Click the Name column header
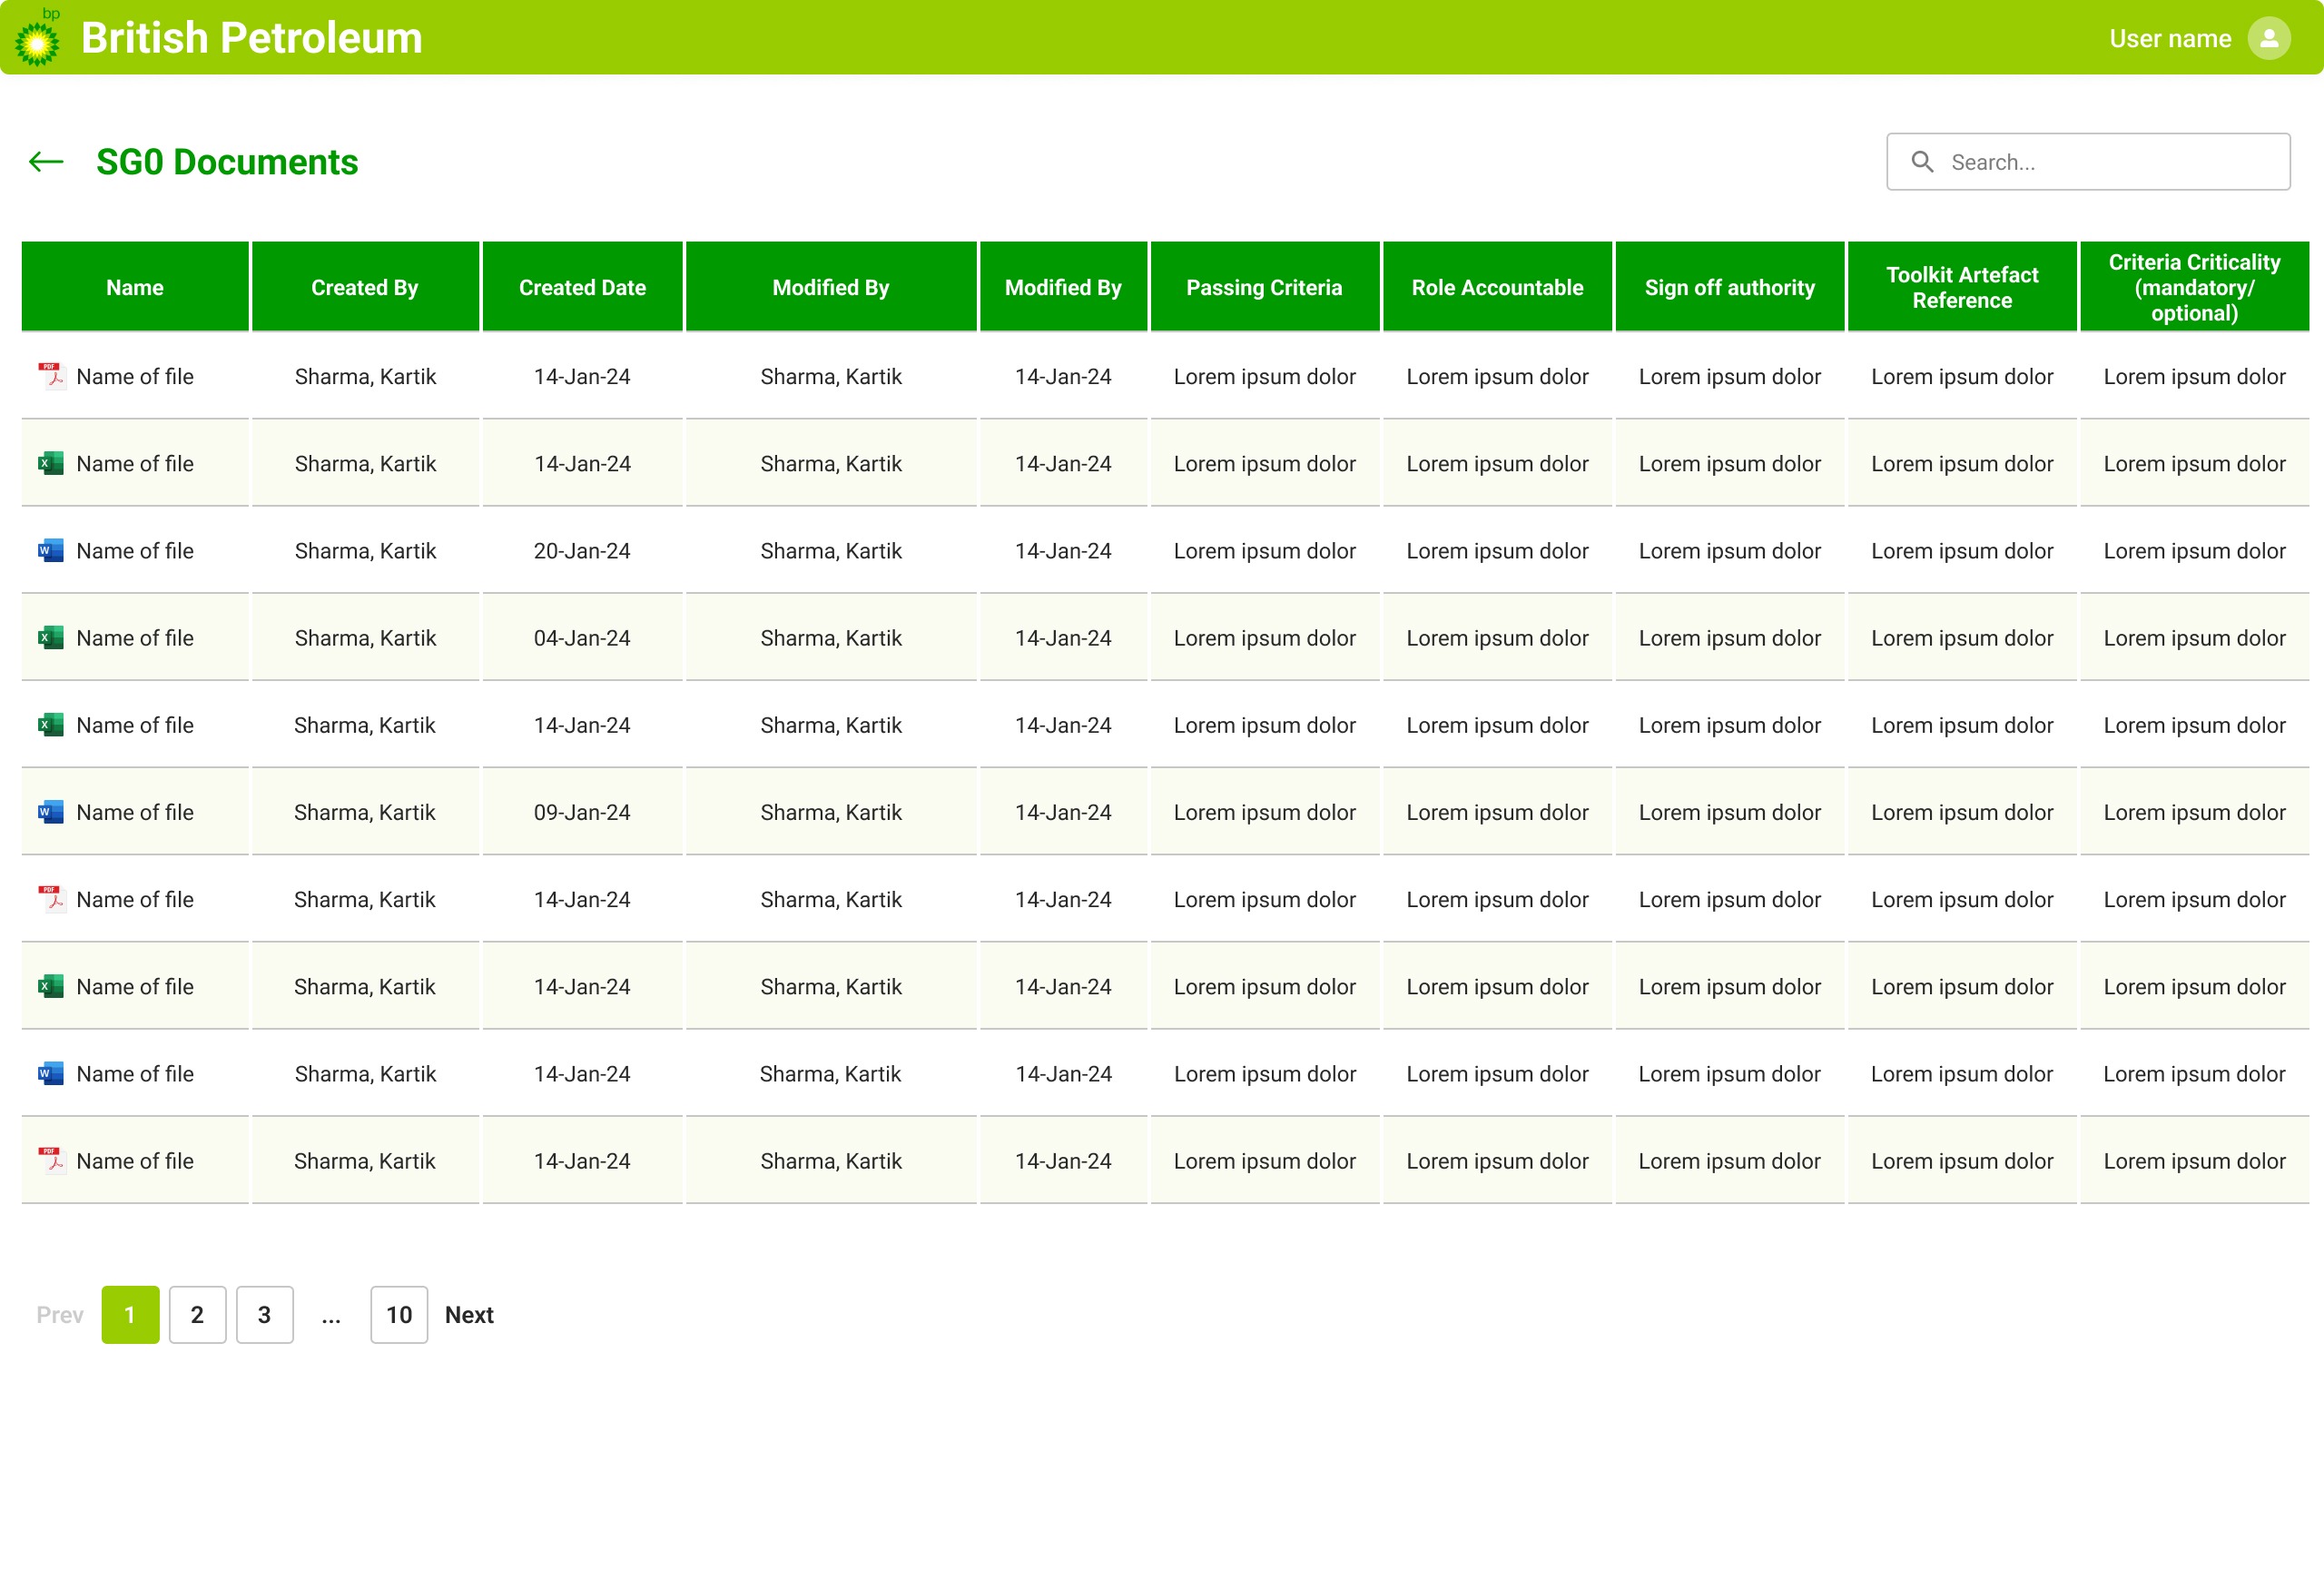The height and width of the screenshot is (1580, 2324). (x=135, y=287)
